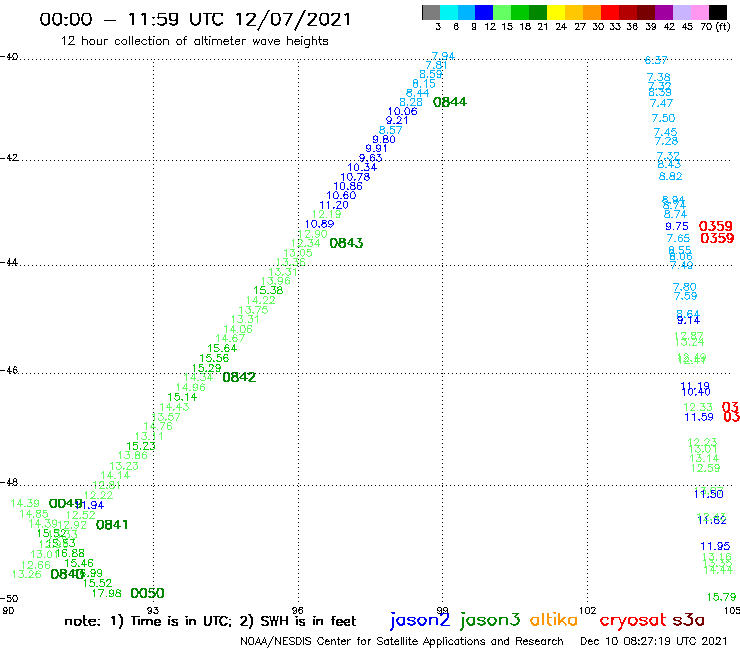Click the jason2 satellite legend label
740x650 pixels.
pos(420,621)
